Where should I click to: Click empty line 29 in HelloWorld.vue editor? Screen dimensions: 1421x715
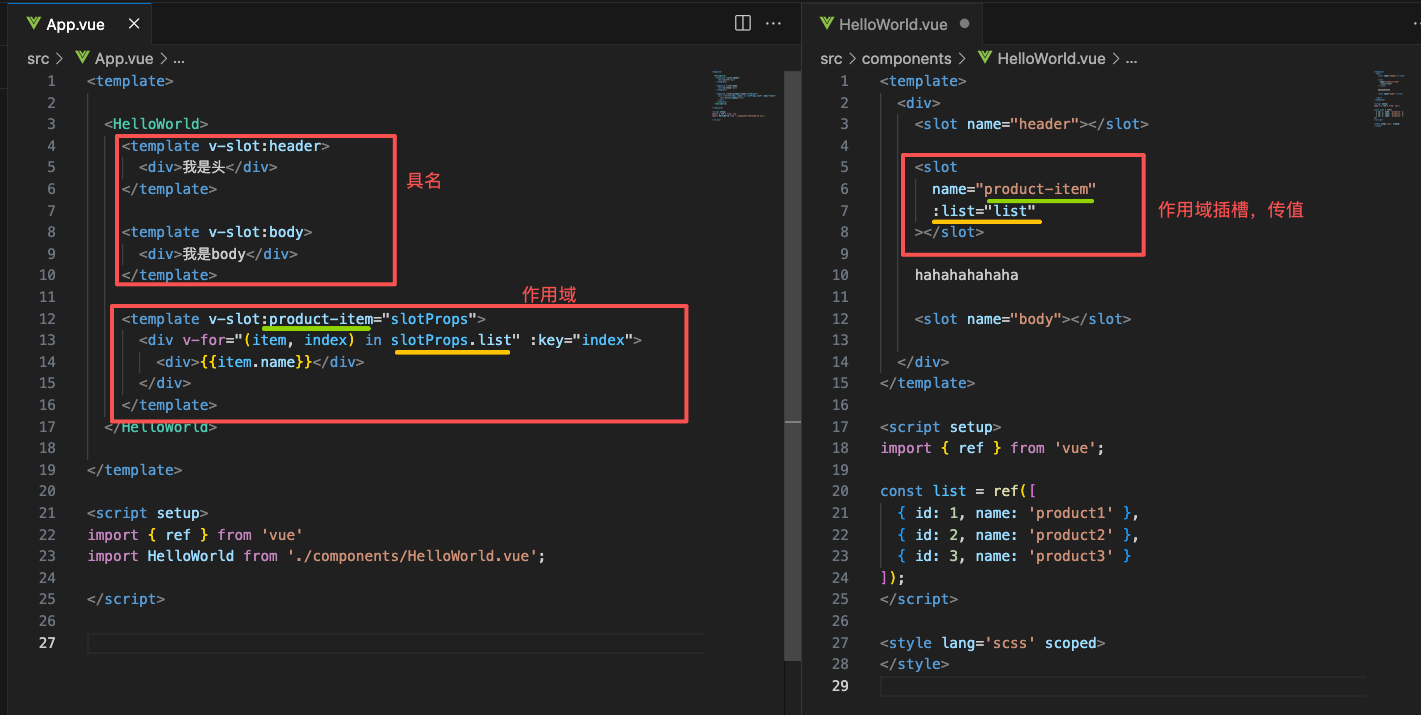coord(1122,686)
